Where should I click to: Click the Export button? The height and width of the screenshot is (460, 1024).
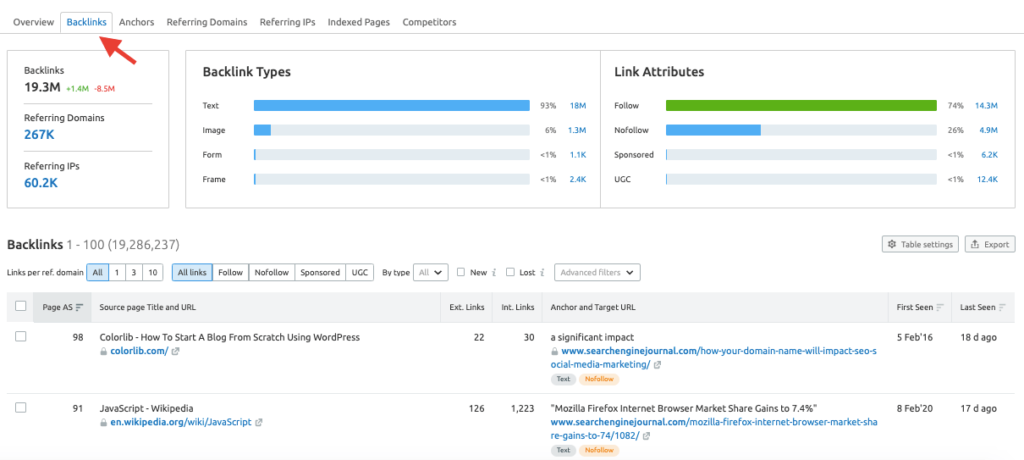click(x=990, y=244)
